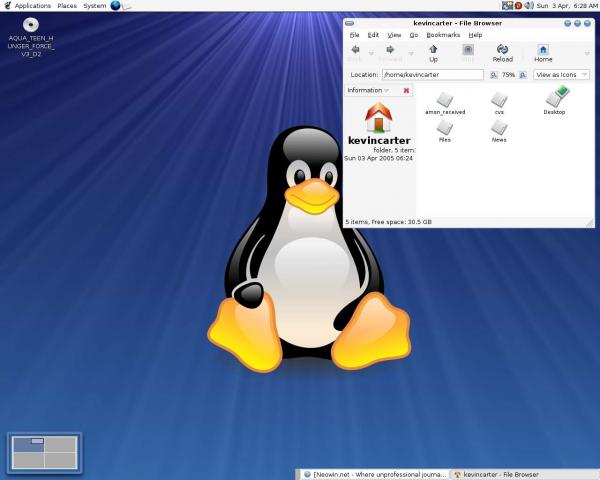
Task: Reload the current folder
Action: 502,52
